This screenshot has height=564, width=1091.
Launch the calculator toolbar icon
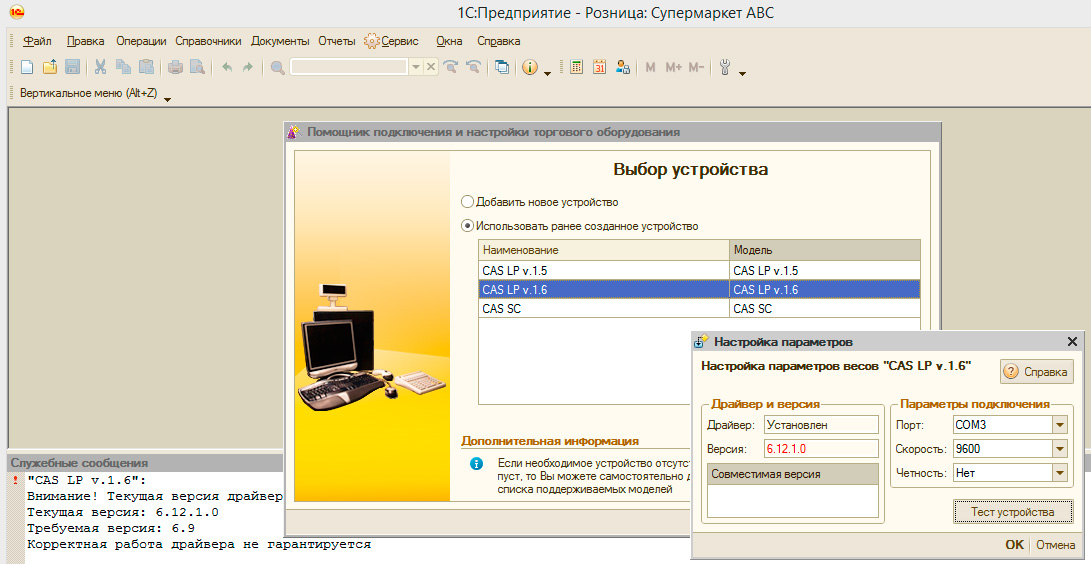pos(576,67)
